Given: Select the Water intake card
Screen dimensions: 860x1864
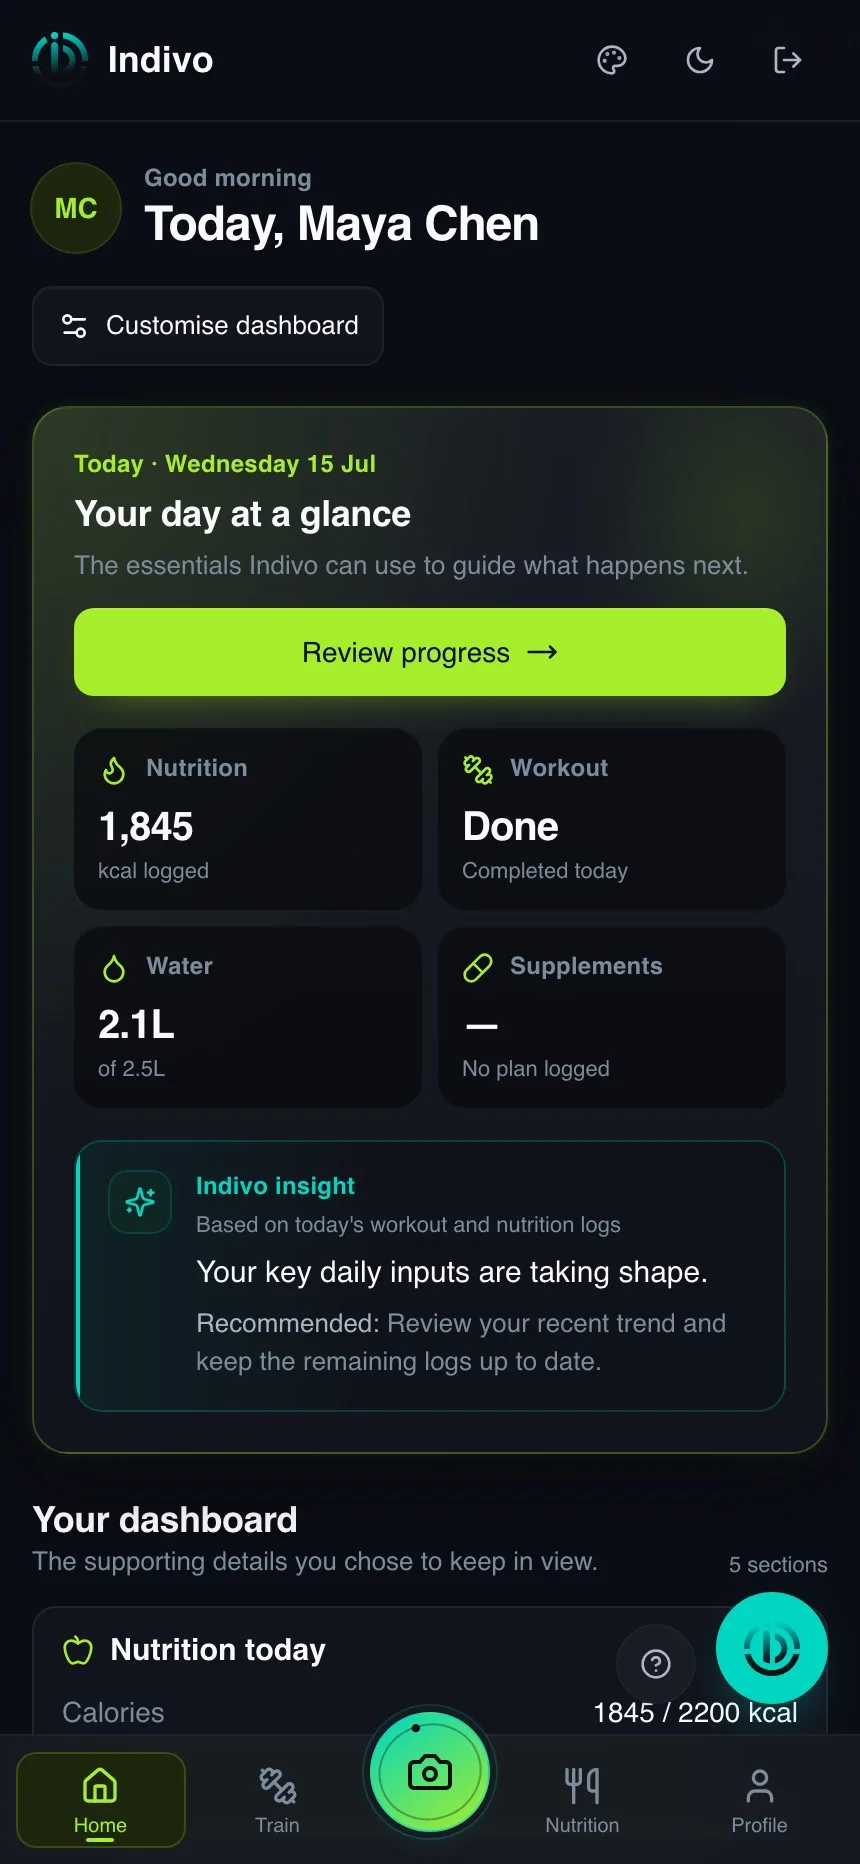Looking at the screenshot, I should (x=248, y=1017).
